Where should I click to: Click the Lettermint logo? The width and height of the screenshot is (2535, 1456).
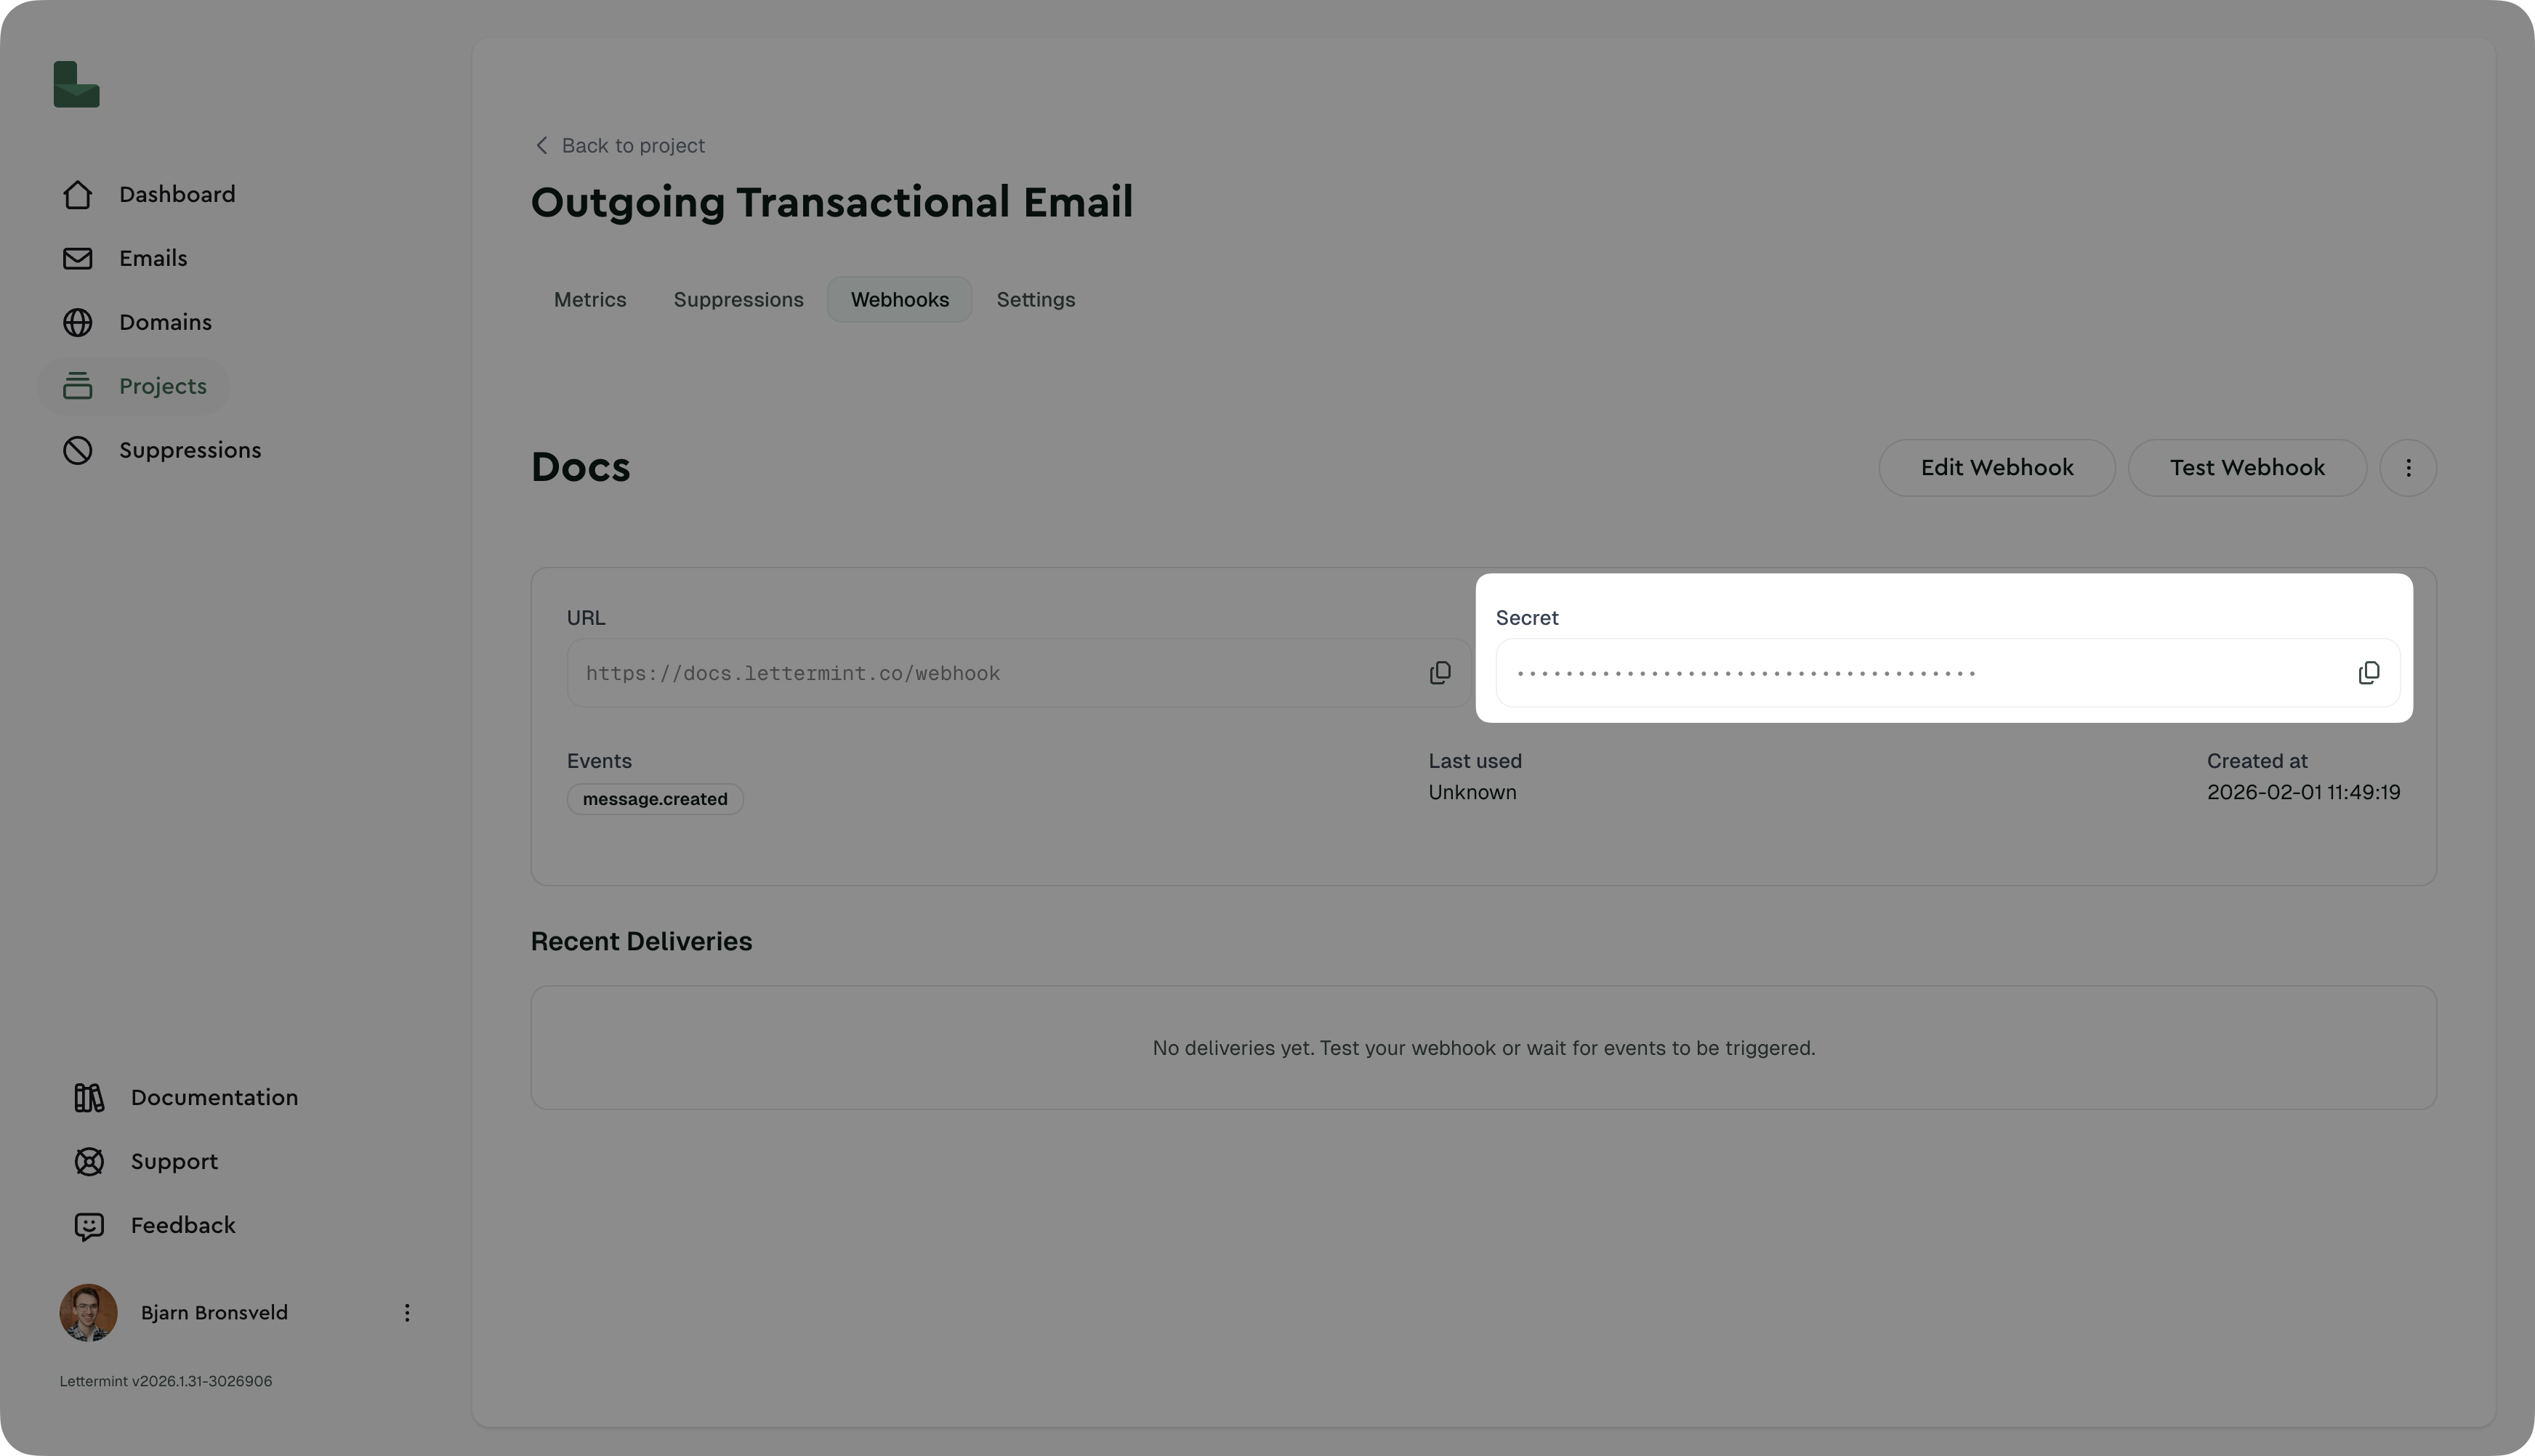76,84
